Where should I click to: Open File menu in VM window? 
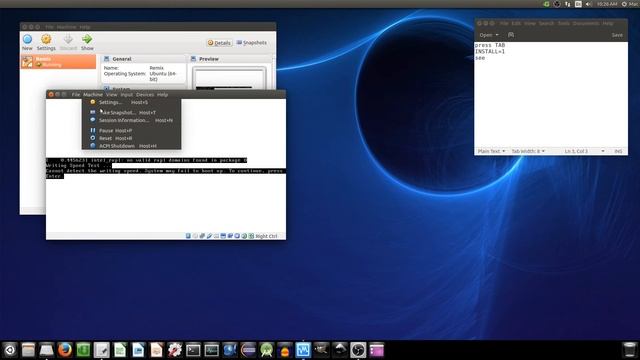[76, 94]
